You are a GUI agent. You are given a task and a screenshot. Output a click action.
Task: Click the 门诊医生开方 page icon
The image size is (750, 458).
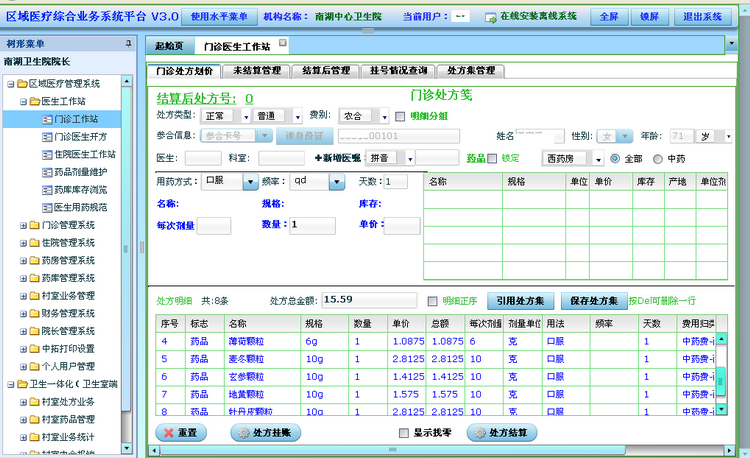tap(47, 137)
